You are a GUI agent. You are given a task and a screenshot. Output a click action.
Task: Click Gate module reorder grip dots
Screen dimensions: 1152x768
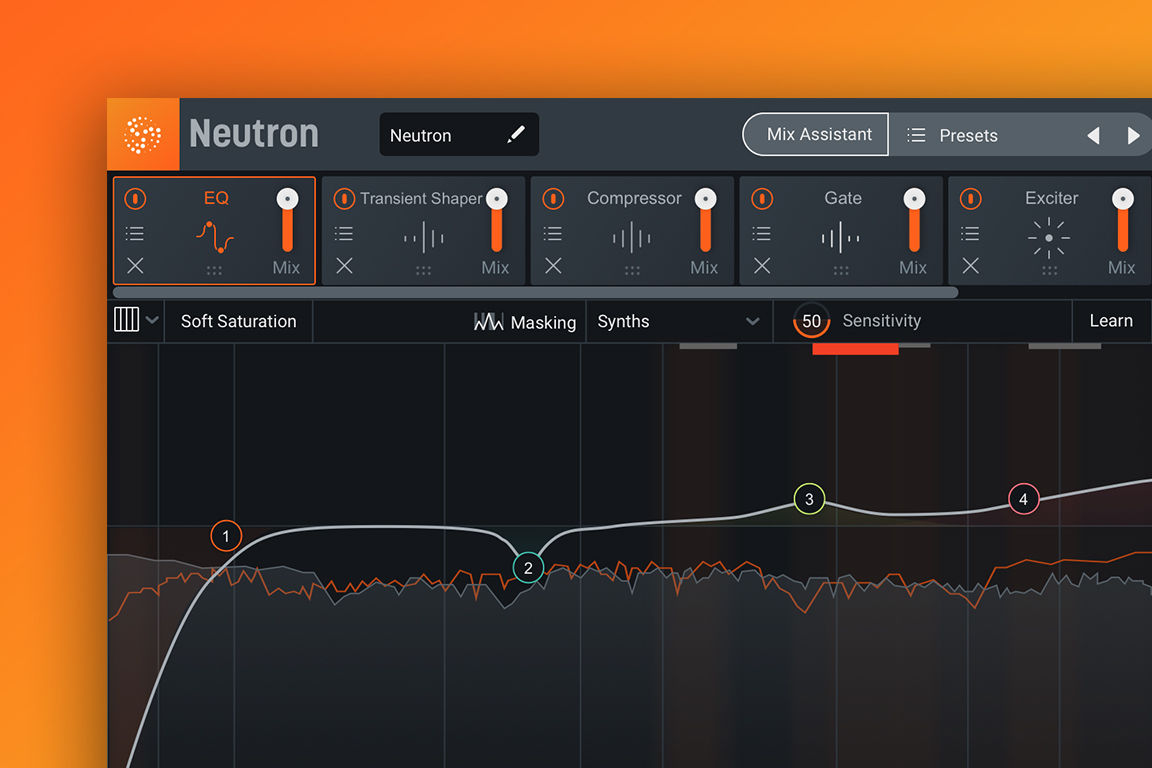[840, 270]
